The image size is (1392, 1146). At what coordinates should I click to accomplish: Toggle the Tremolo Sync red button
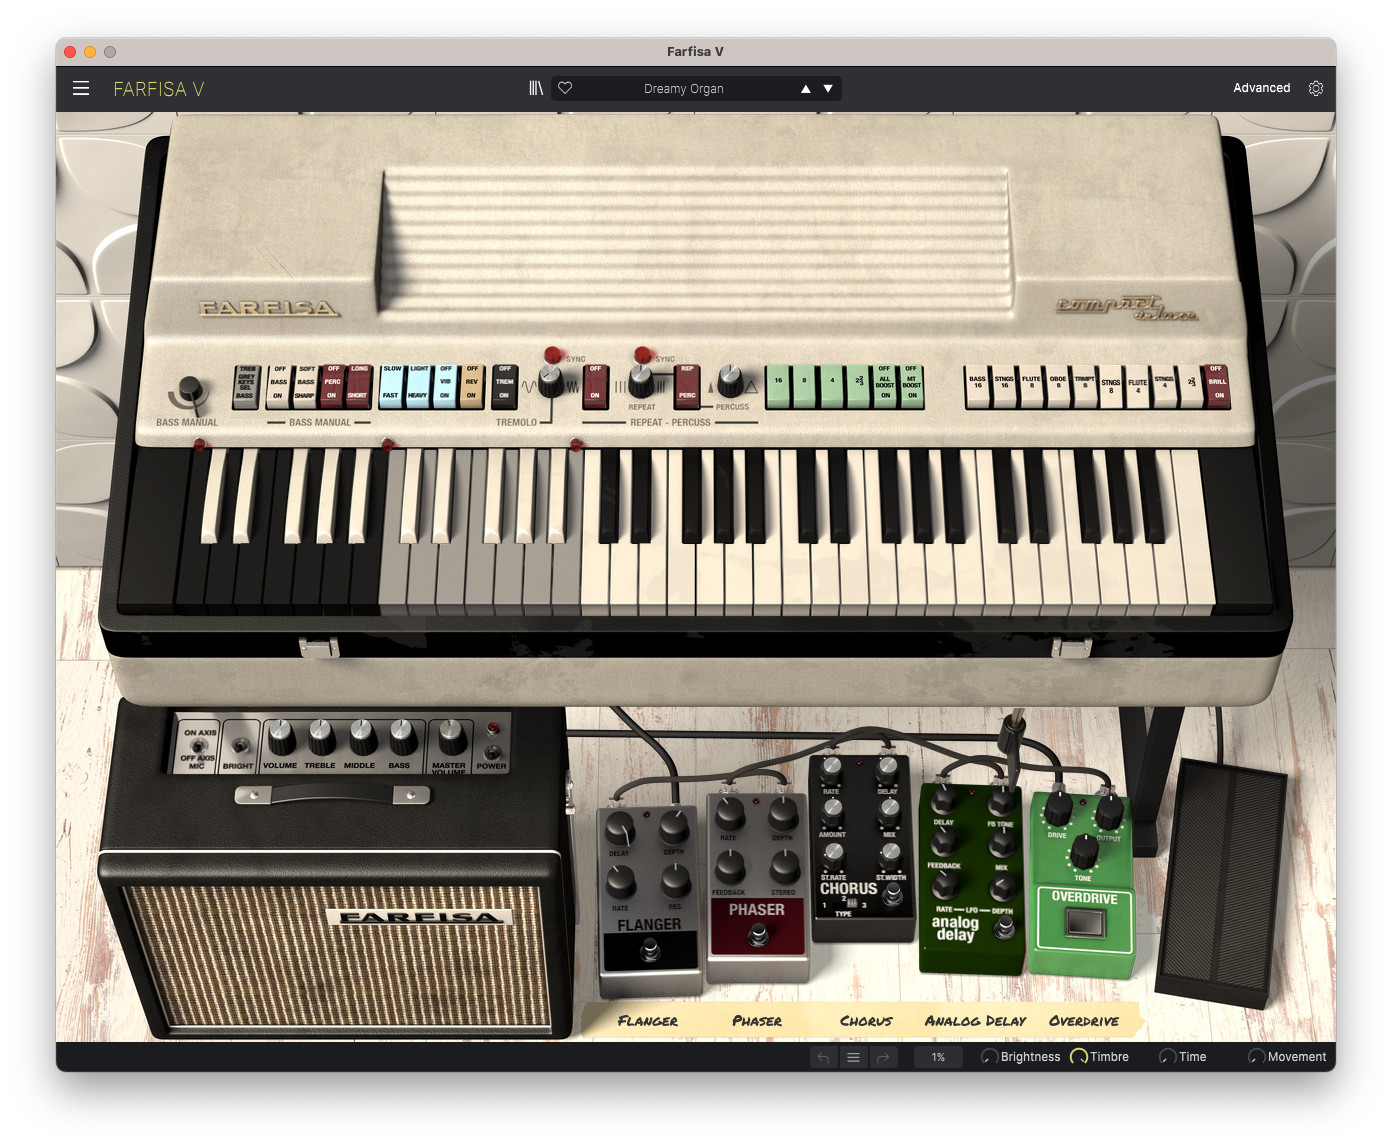[x=553, y=354]
